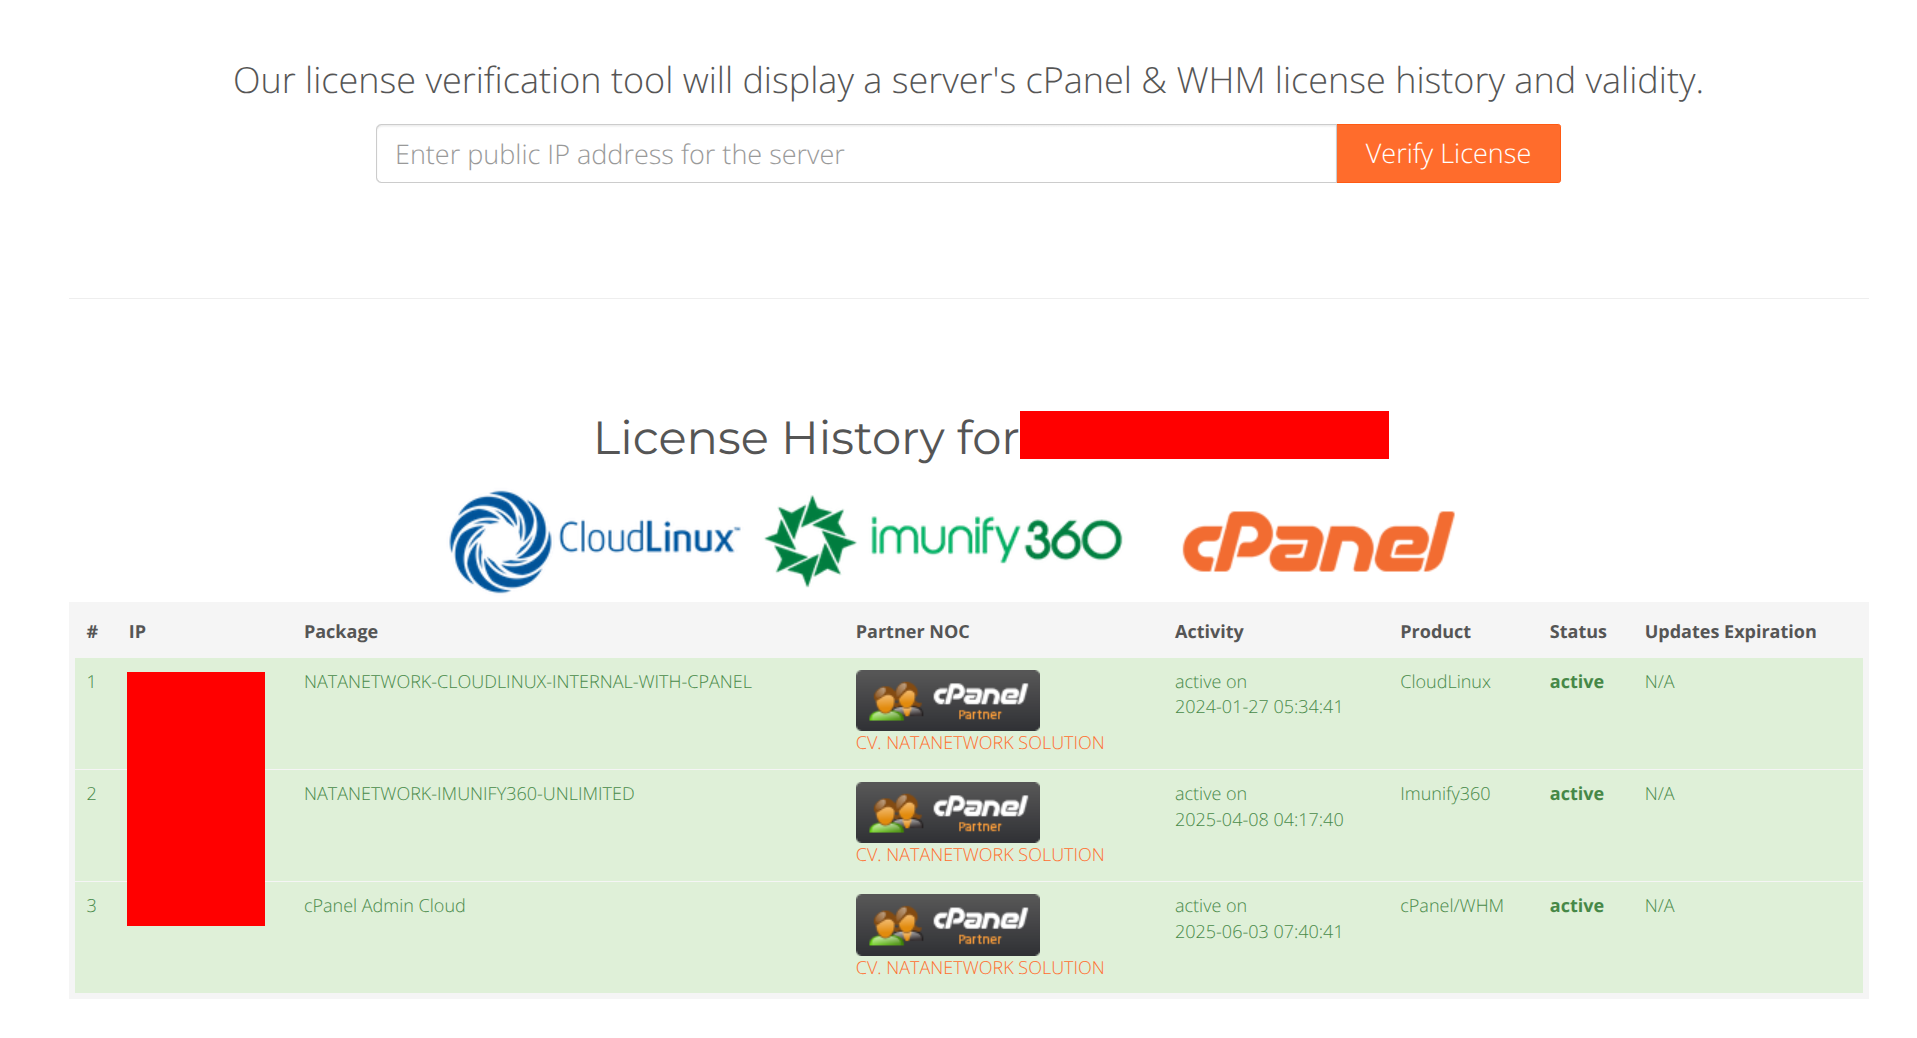Click the Imunify360 logo
Viewport: 1917px width, 1038px height.
[x=943, y=540]
